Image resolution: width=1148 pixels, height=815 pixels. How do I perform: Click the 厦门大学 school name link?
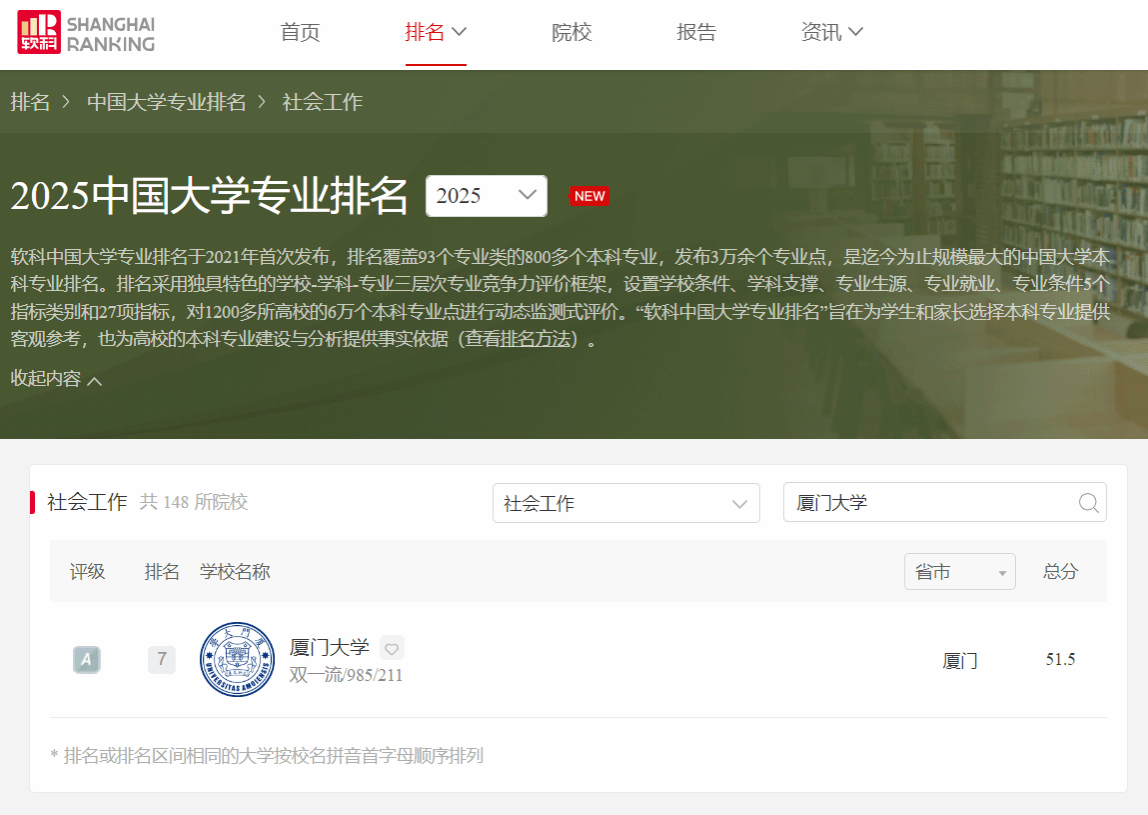[x=329, y=648]
